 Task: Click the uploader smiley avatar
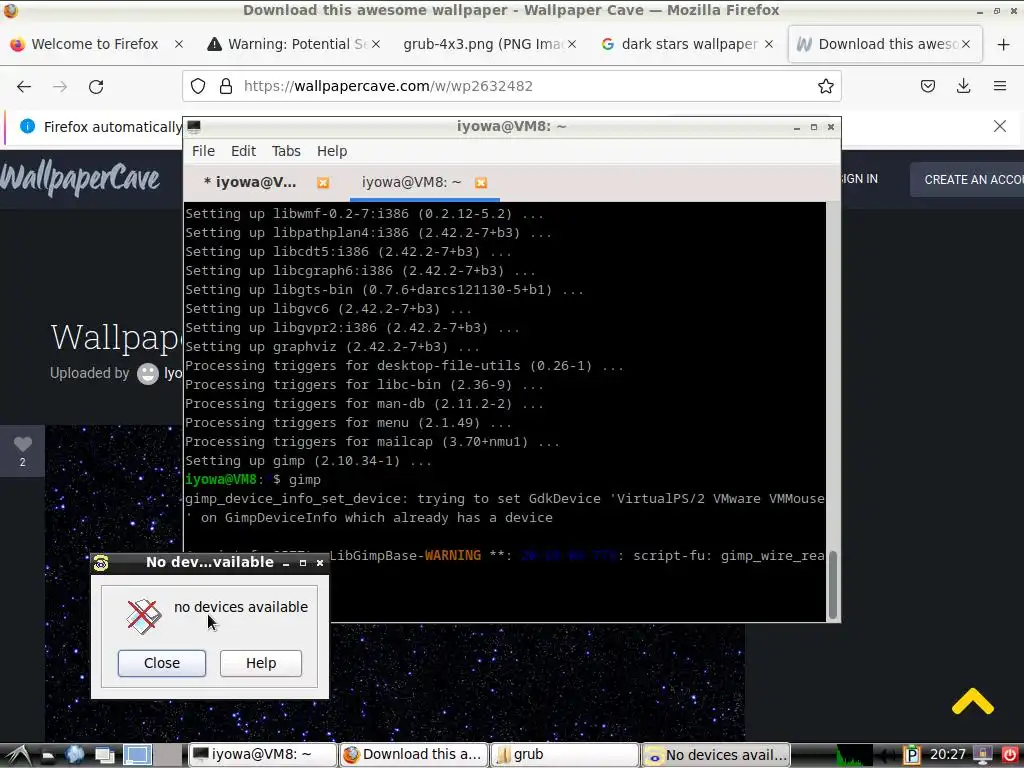pos(148,374)
